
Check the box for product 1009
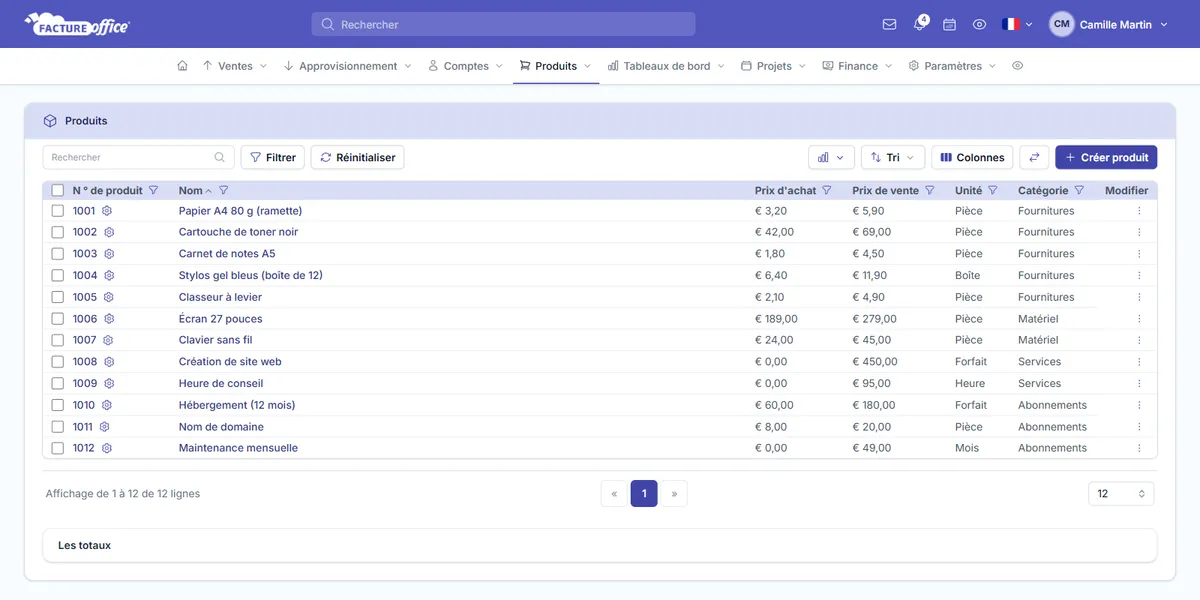(58, 383)
